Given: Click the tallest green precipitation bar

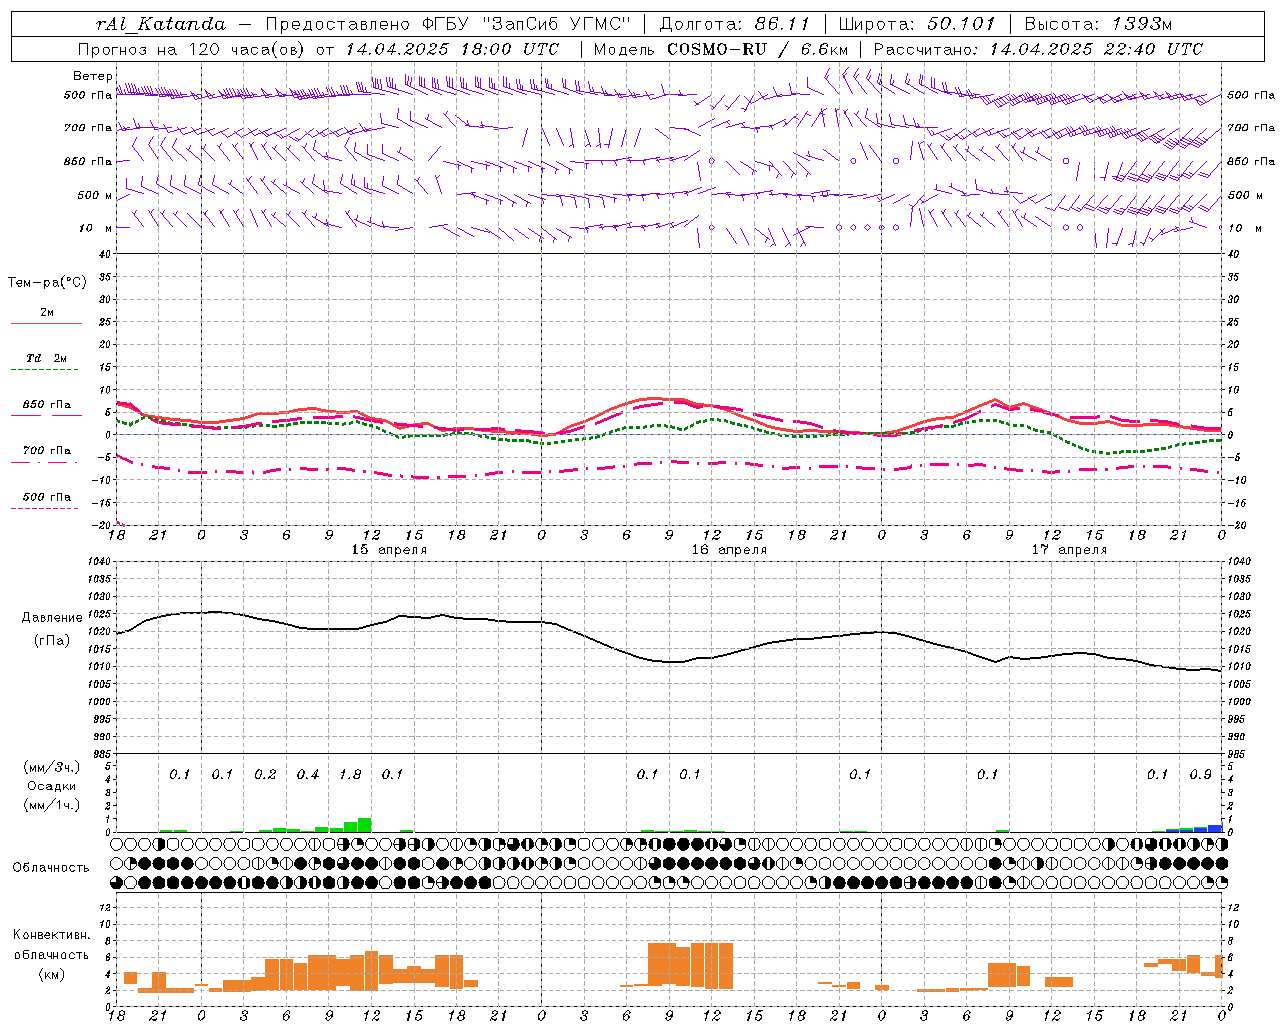Looking at the screenshot, I should [x=364, y=825].
